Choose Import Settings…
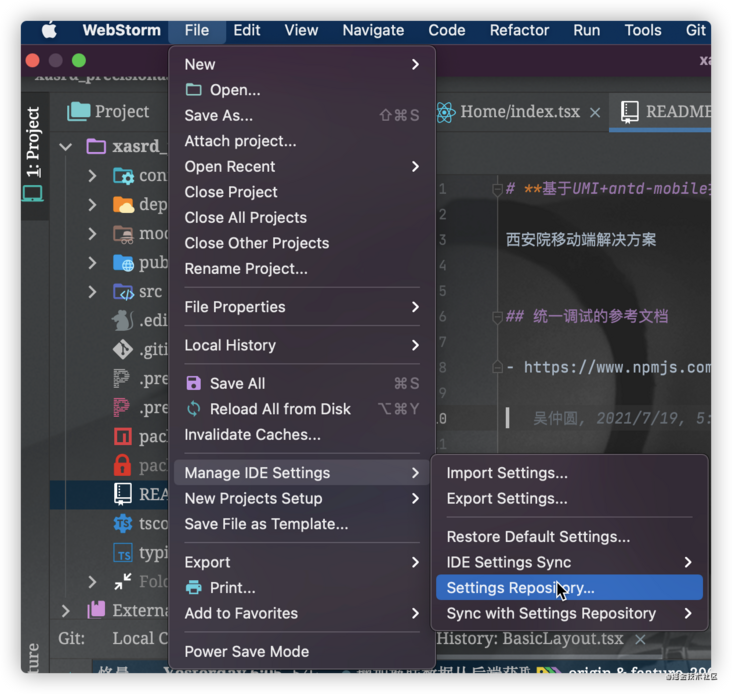Image resolution: width=732 pixels, height=694 pixels. click(569, 473)
